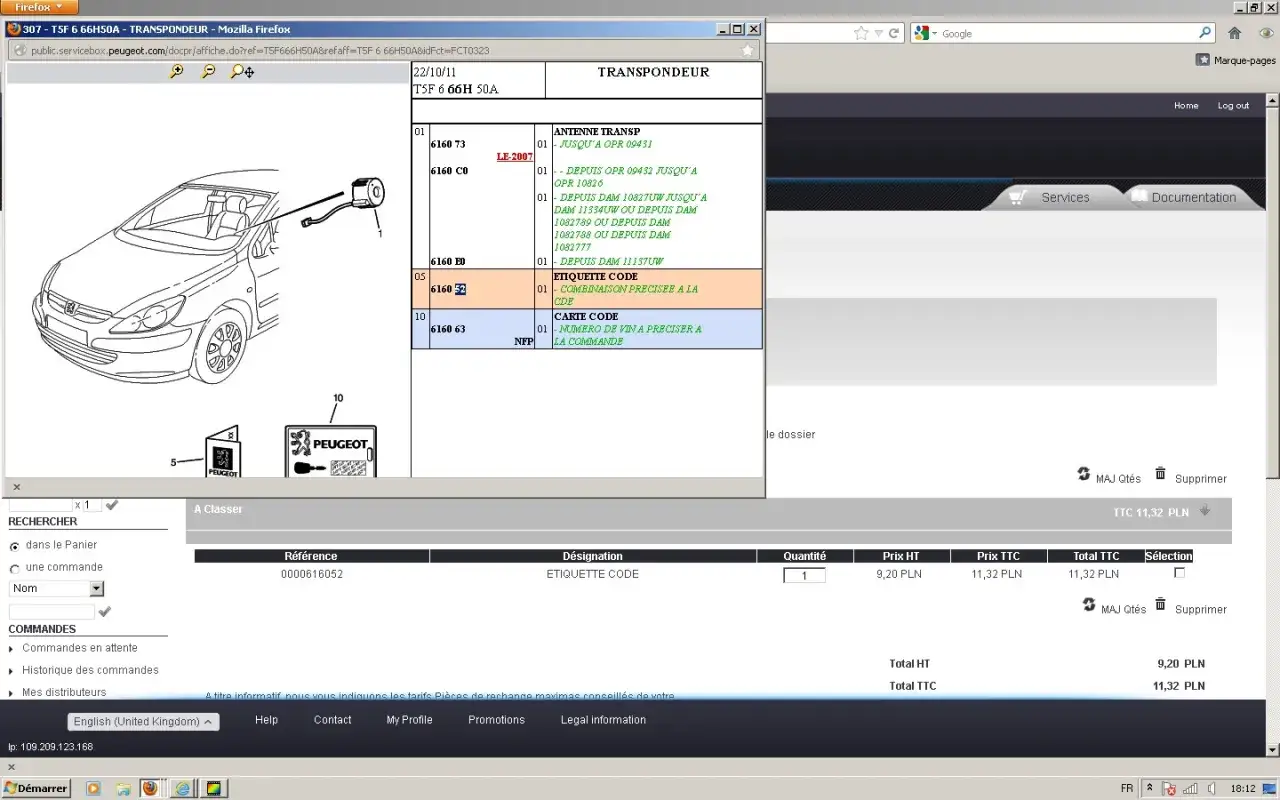Screen dimensions: 1280x800
Task: Select the 'dans le Panier' radio button
Action: click(14, 546)
